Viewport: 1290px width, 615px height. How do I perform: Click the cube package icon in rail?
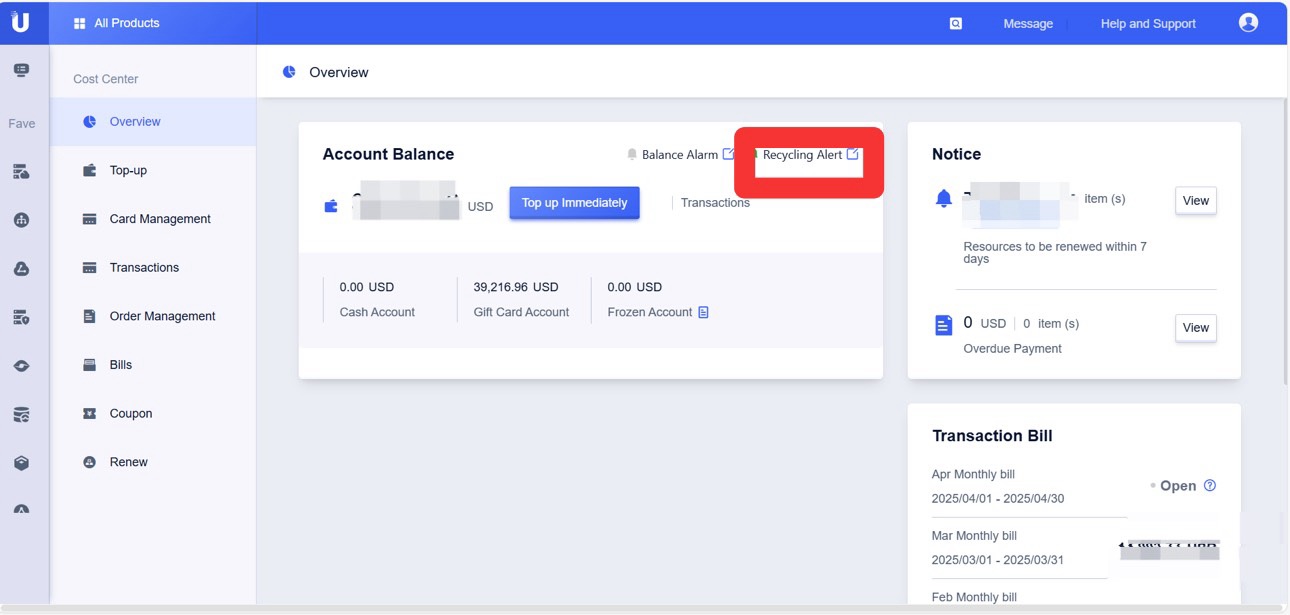tap(21, 463)
